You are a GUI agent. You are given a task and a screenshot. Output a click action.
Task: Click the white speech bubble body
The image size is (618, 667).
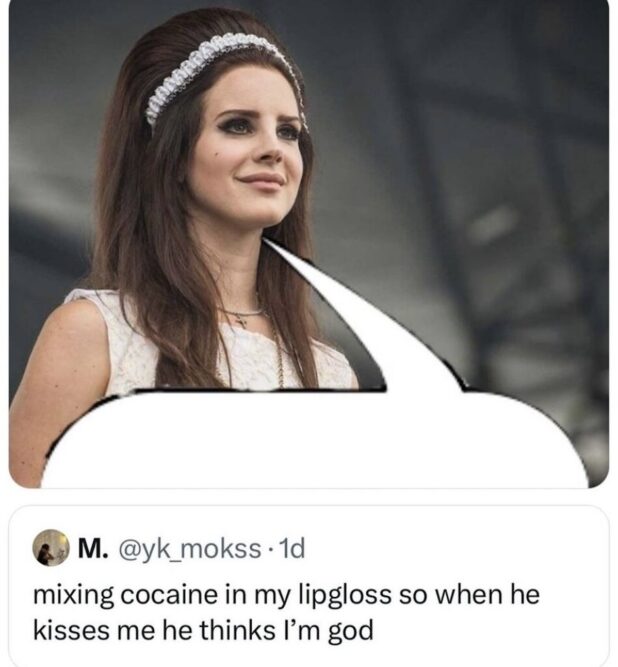click(x=315, y=440)
